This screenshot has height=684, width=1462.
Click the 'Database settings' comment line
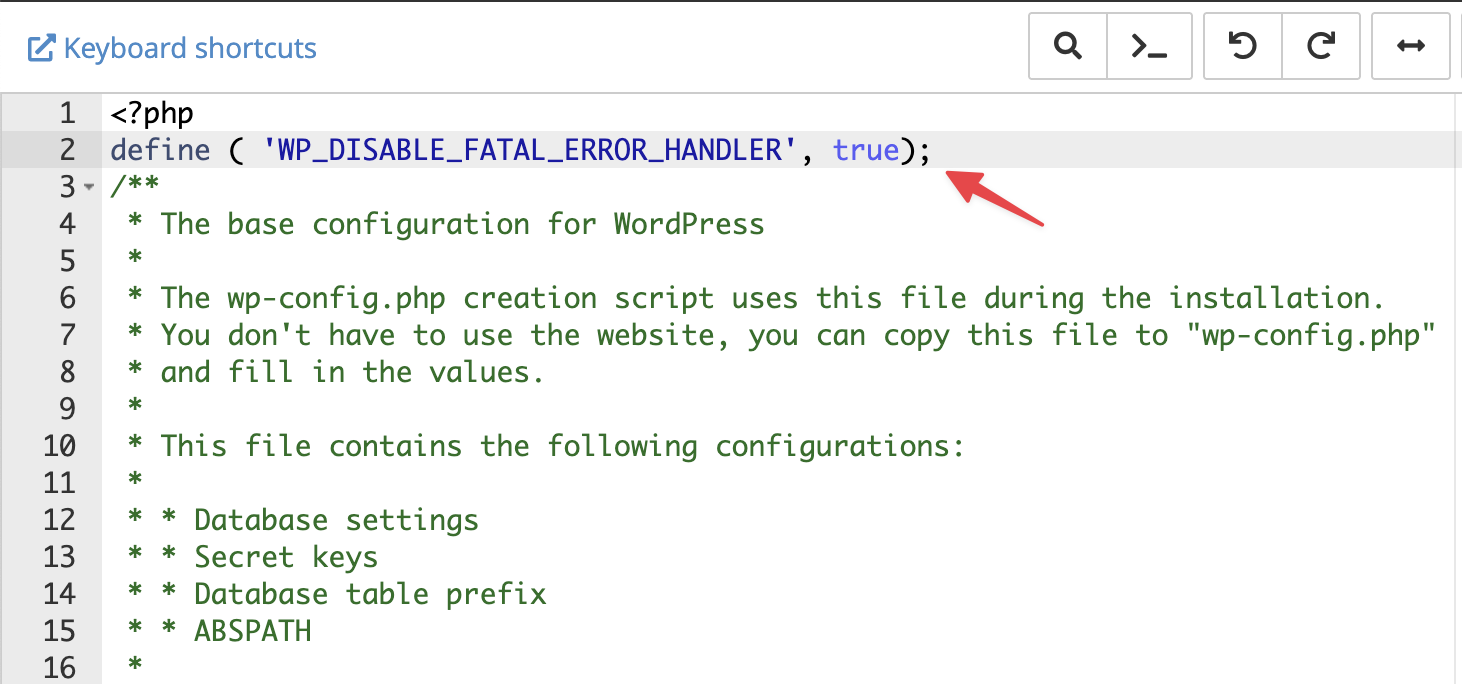tap(336, 520)
